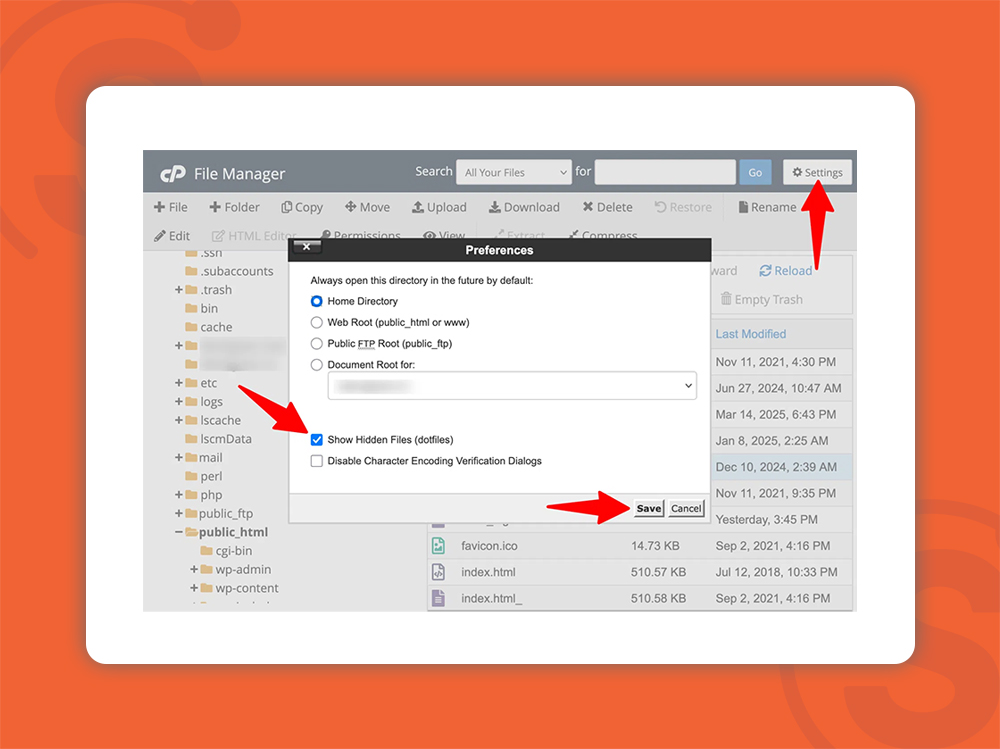Uncheck Show Hidden Files (dotfiles)
This screenshot has width=1000, height=749.
(x=316, y=440)
